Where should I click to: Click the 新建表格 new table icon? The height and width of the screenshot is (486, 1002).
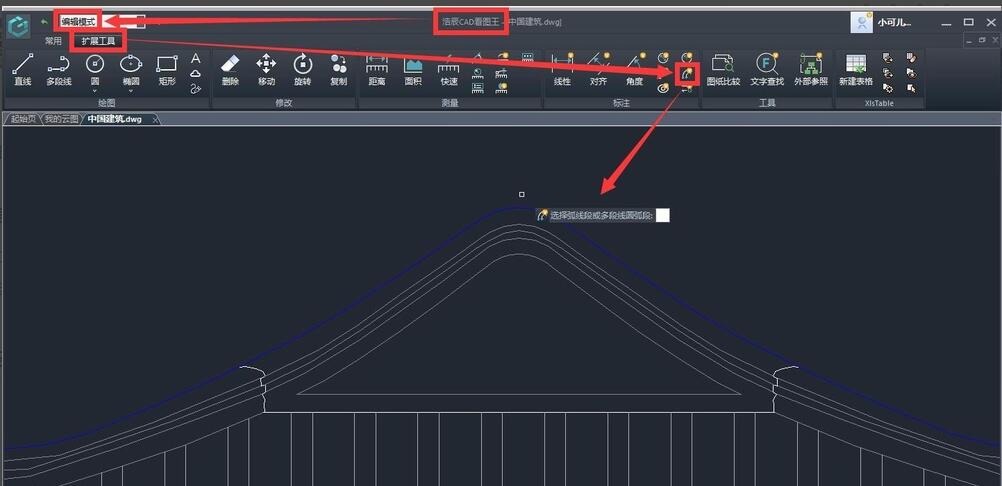[x=855, y=68]
